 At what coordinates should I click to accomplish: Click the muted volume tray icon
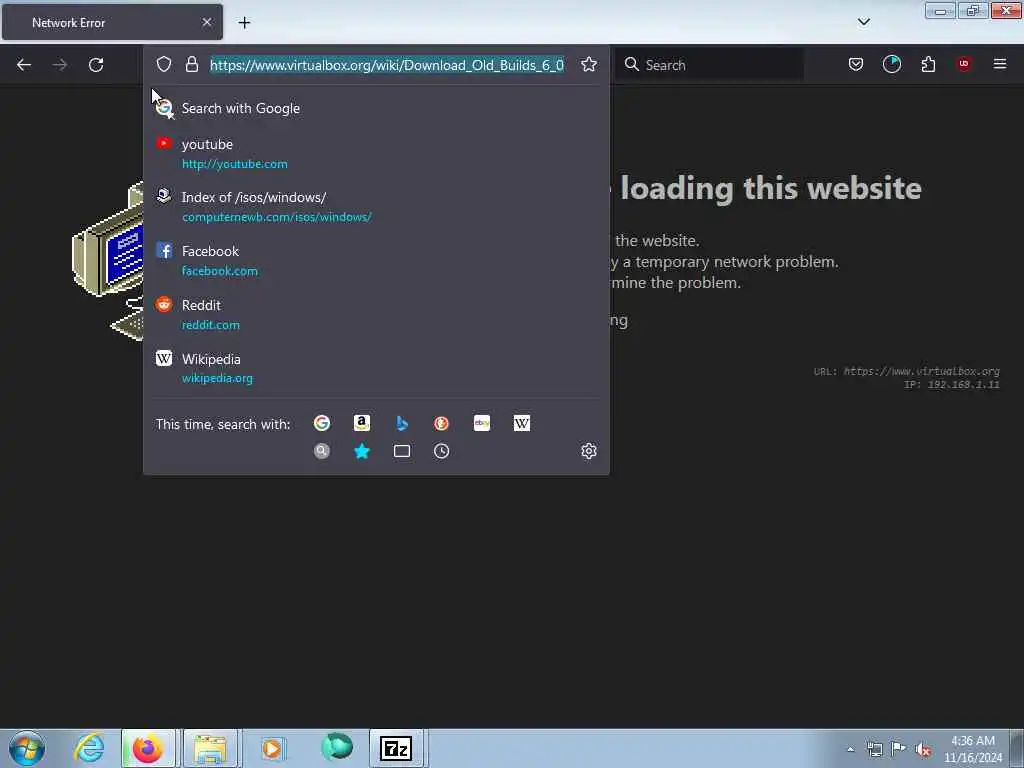click(923, 750)
